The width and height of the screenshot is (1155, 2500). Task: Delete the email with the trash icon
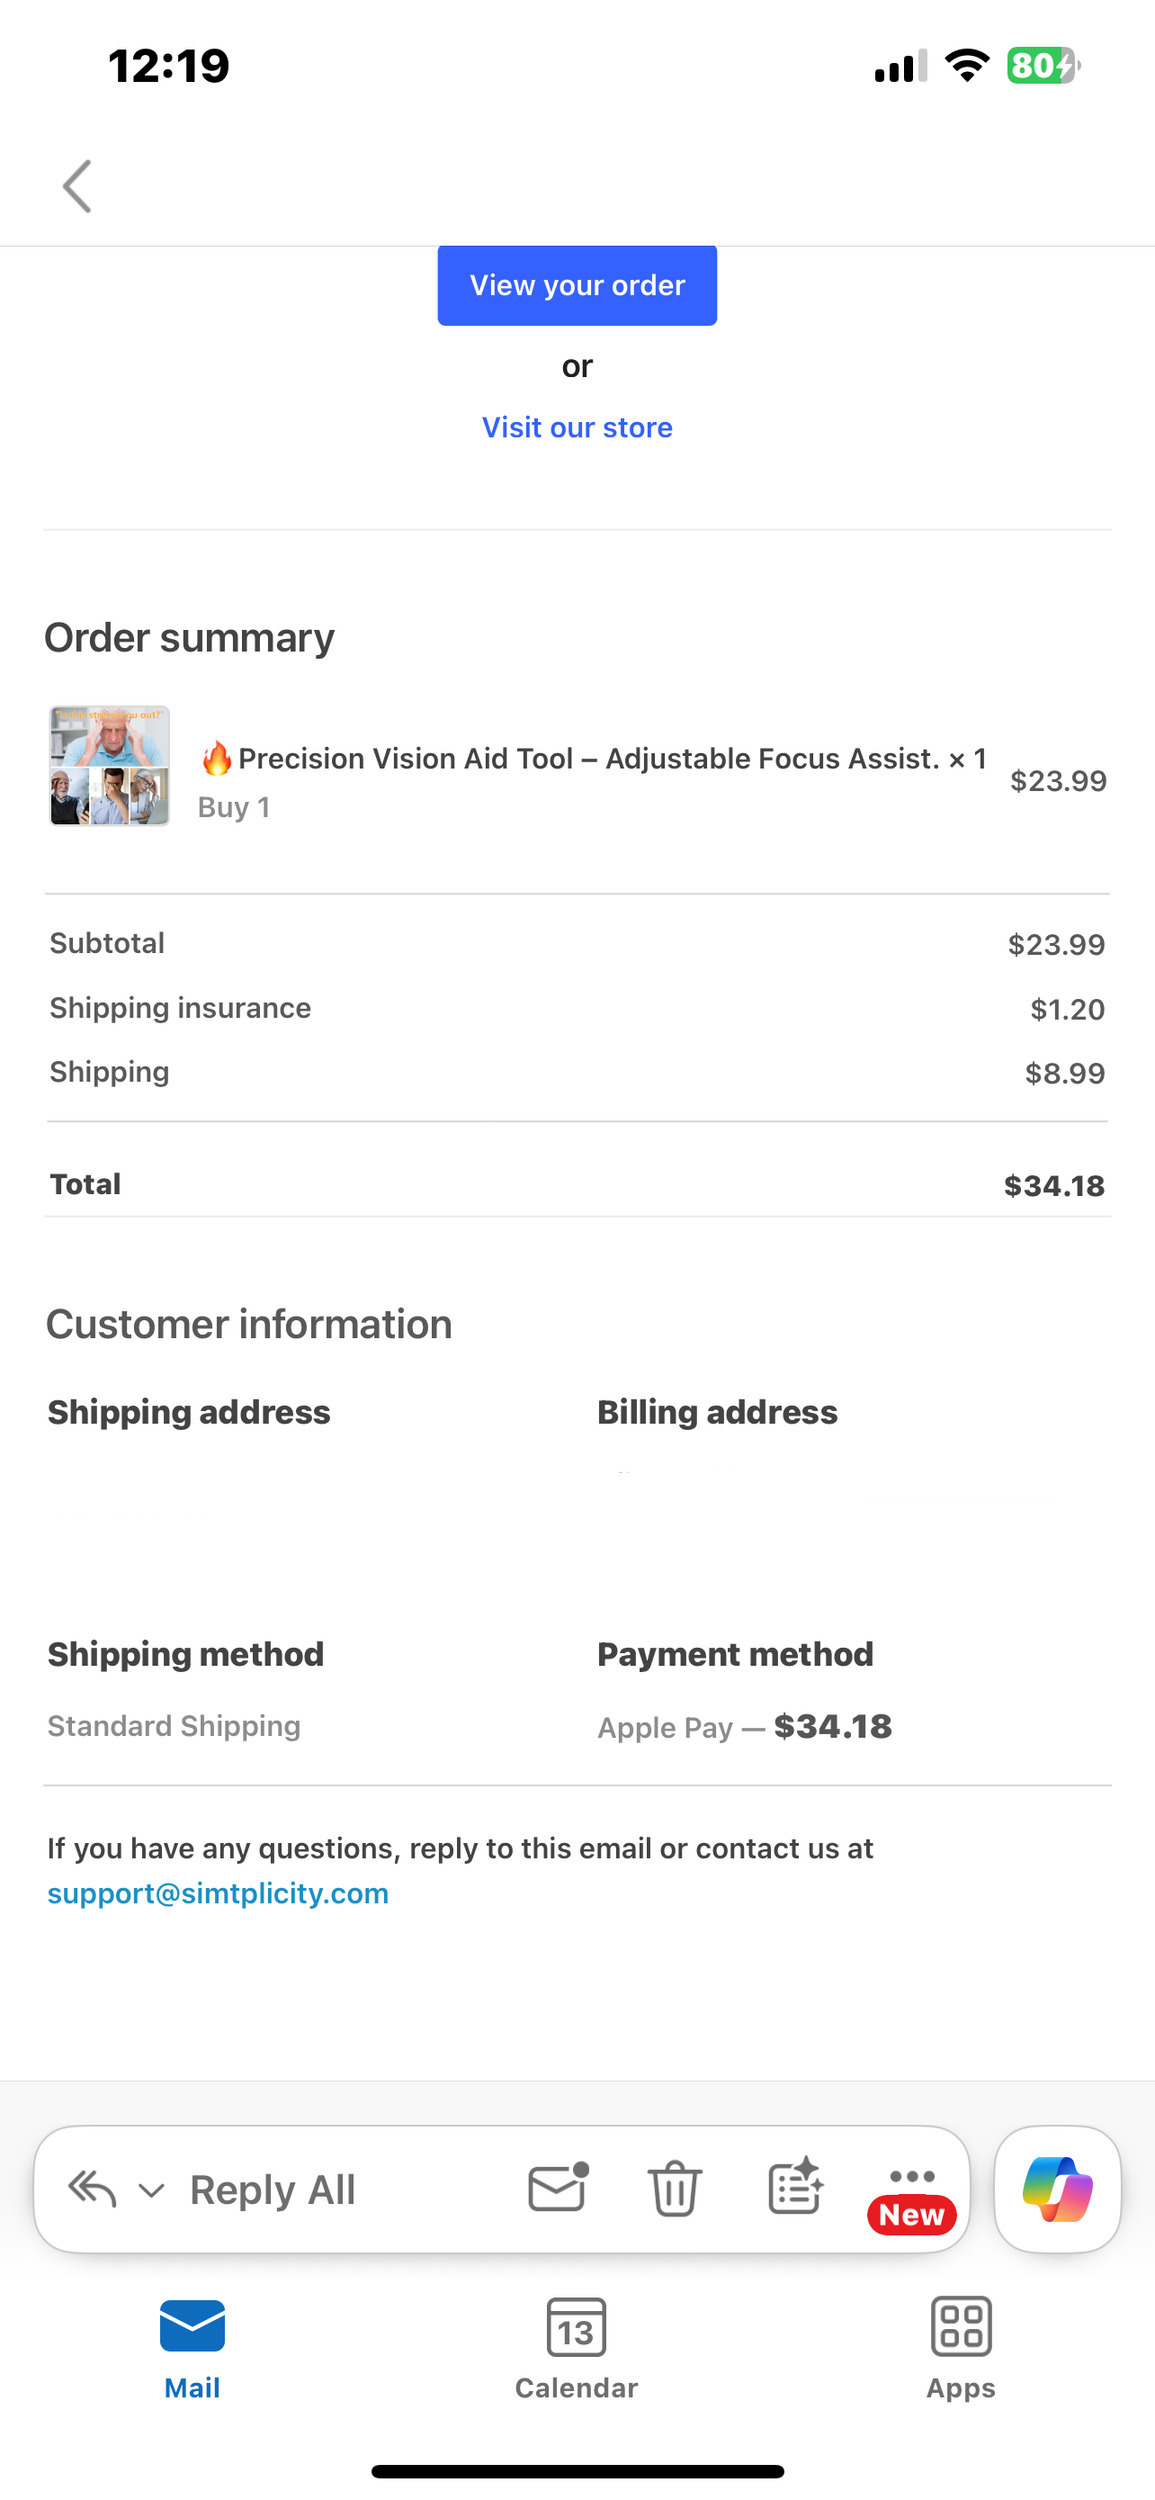coord(675,2189)
